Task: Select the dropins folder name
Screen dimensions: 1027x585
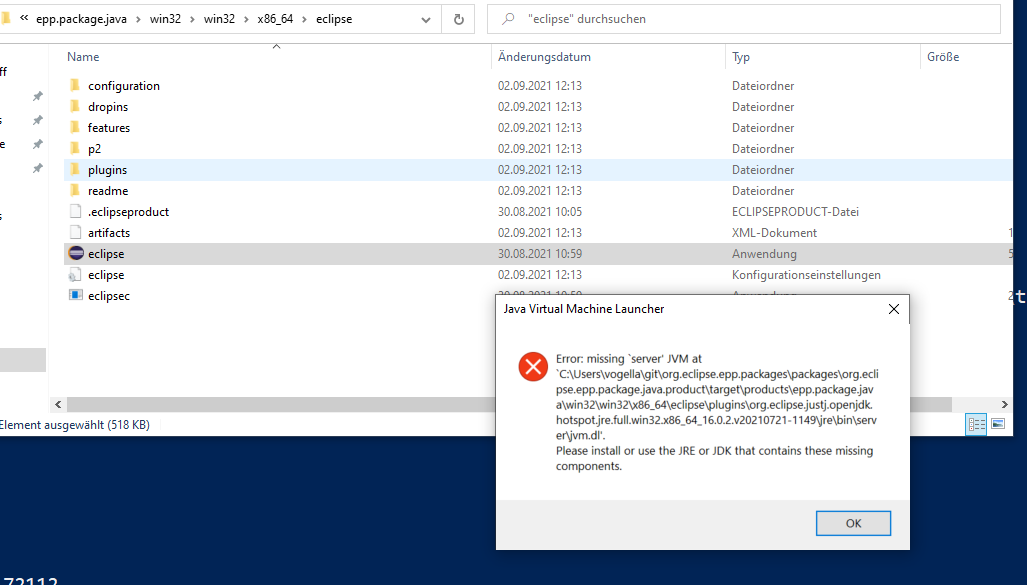Action: click(x=108, y=107)
